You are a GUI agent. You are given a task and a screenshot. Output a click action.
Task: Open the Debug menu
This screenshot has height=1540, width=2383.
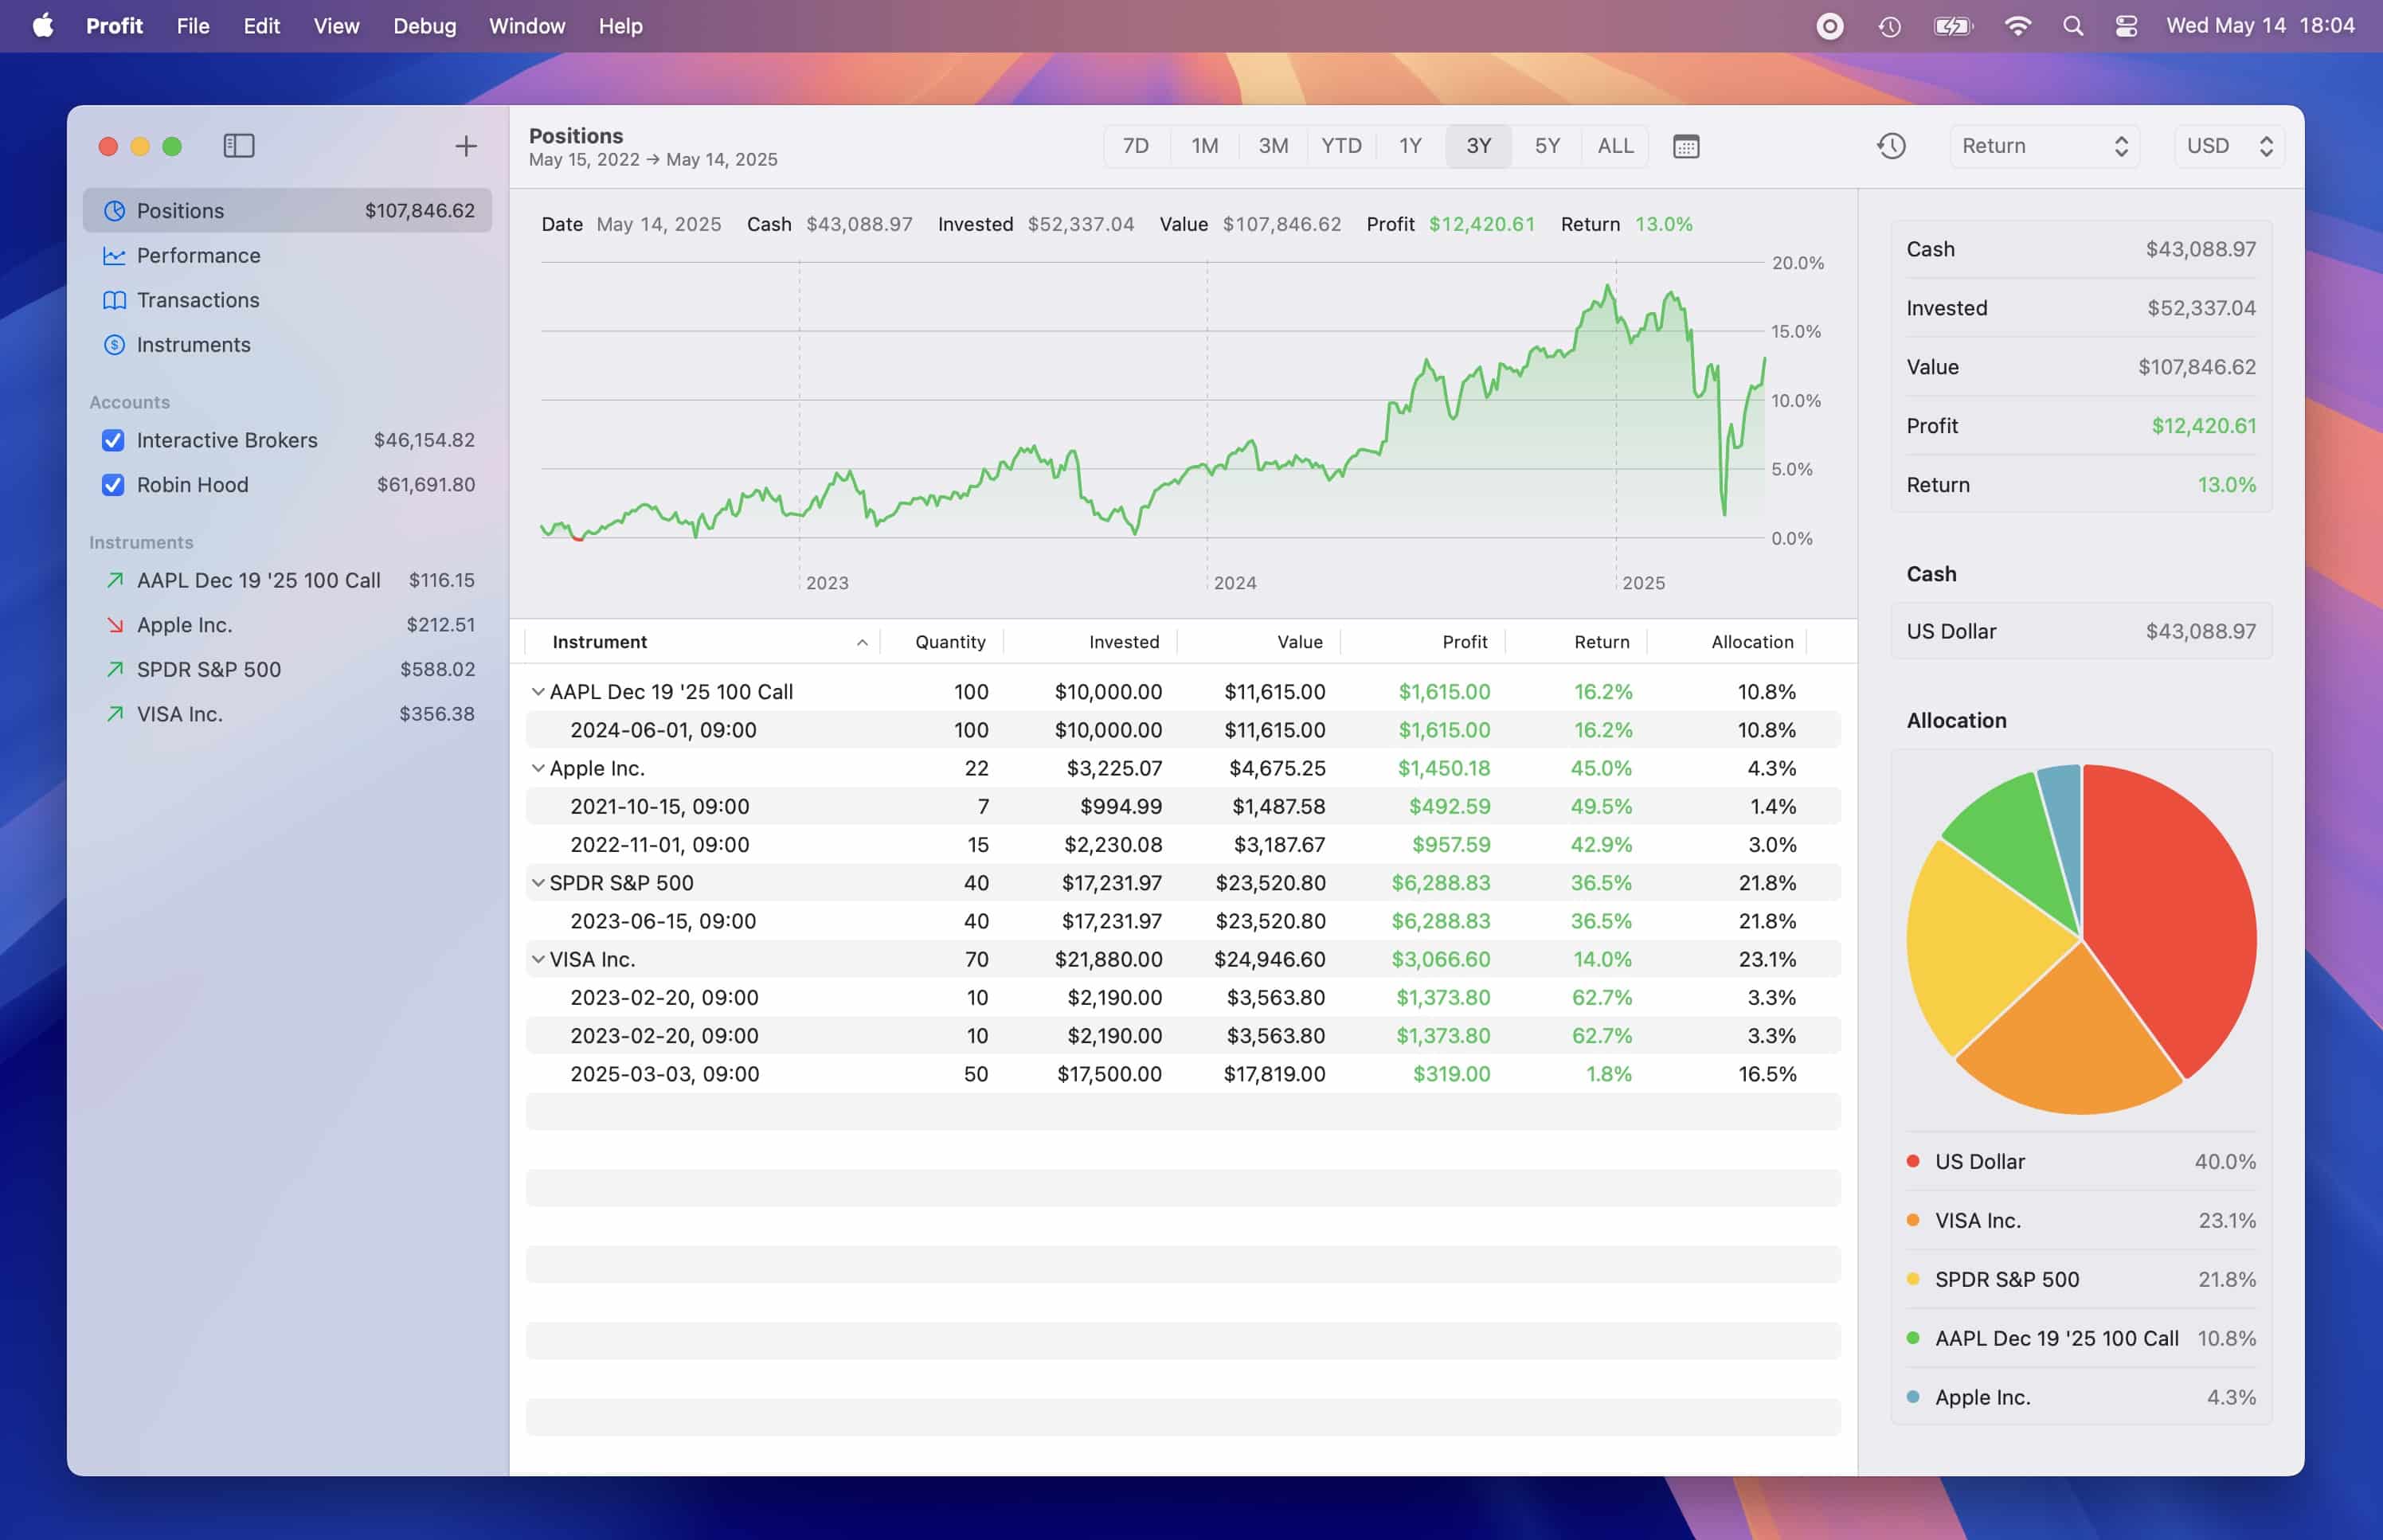point(424,26)
